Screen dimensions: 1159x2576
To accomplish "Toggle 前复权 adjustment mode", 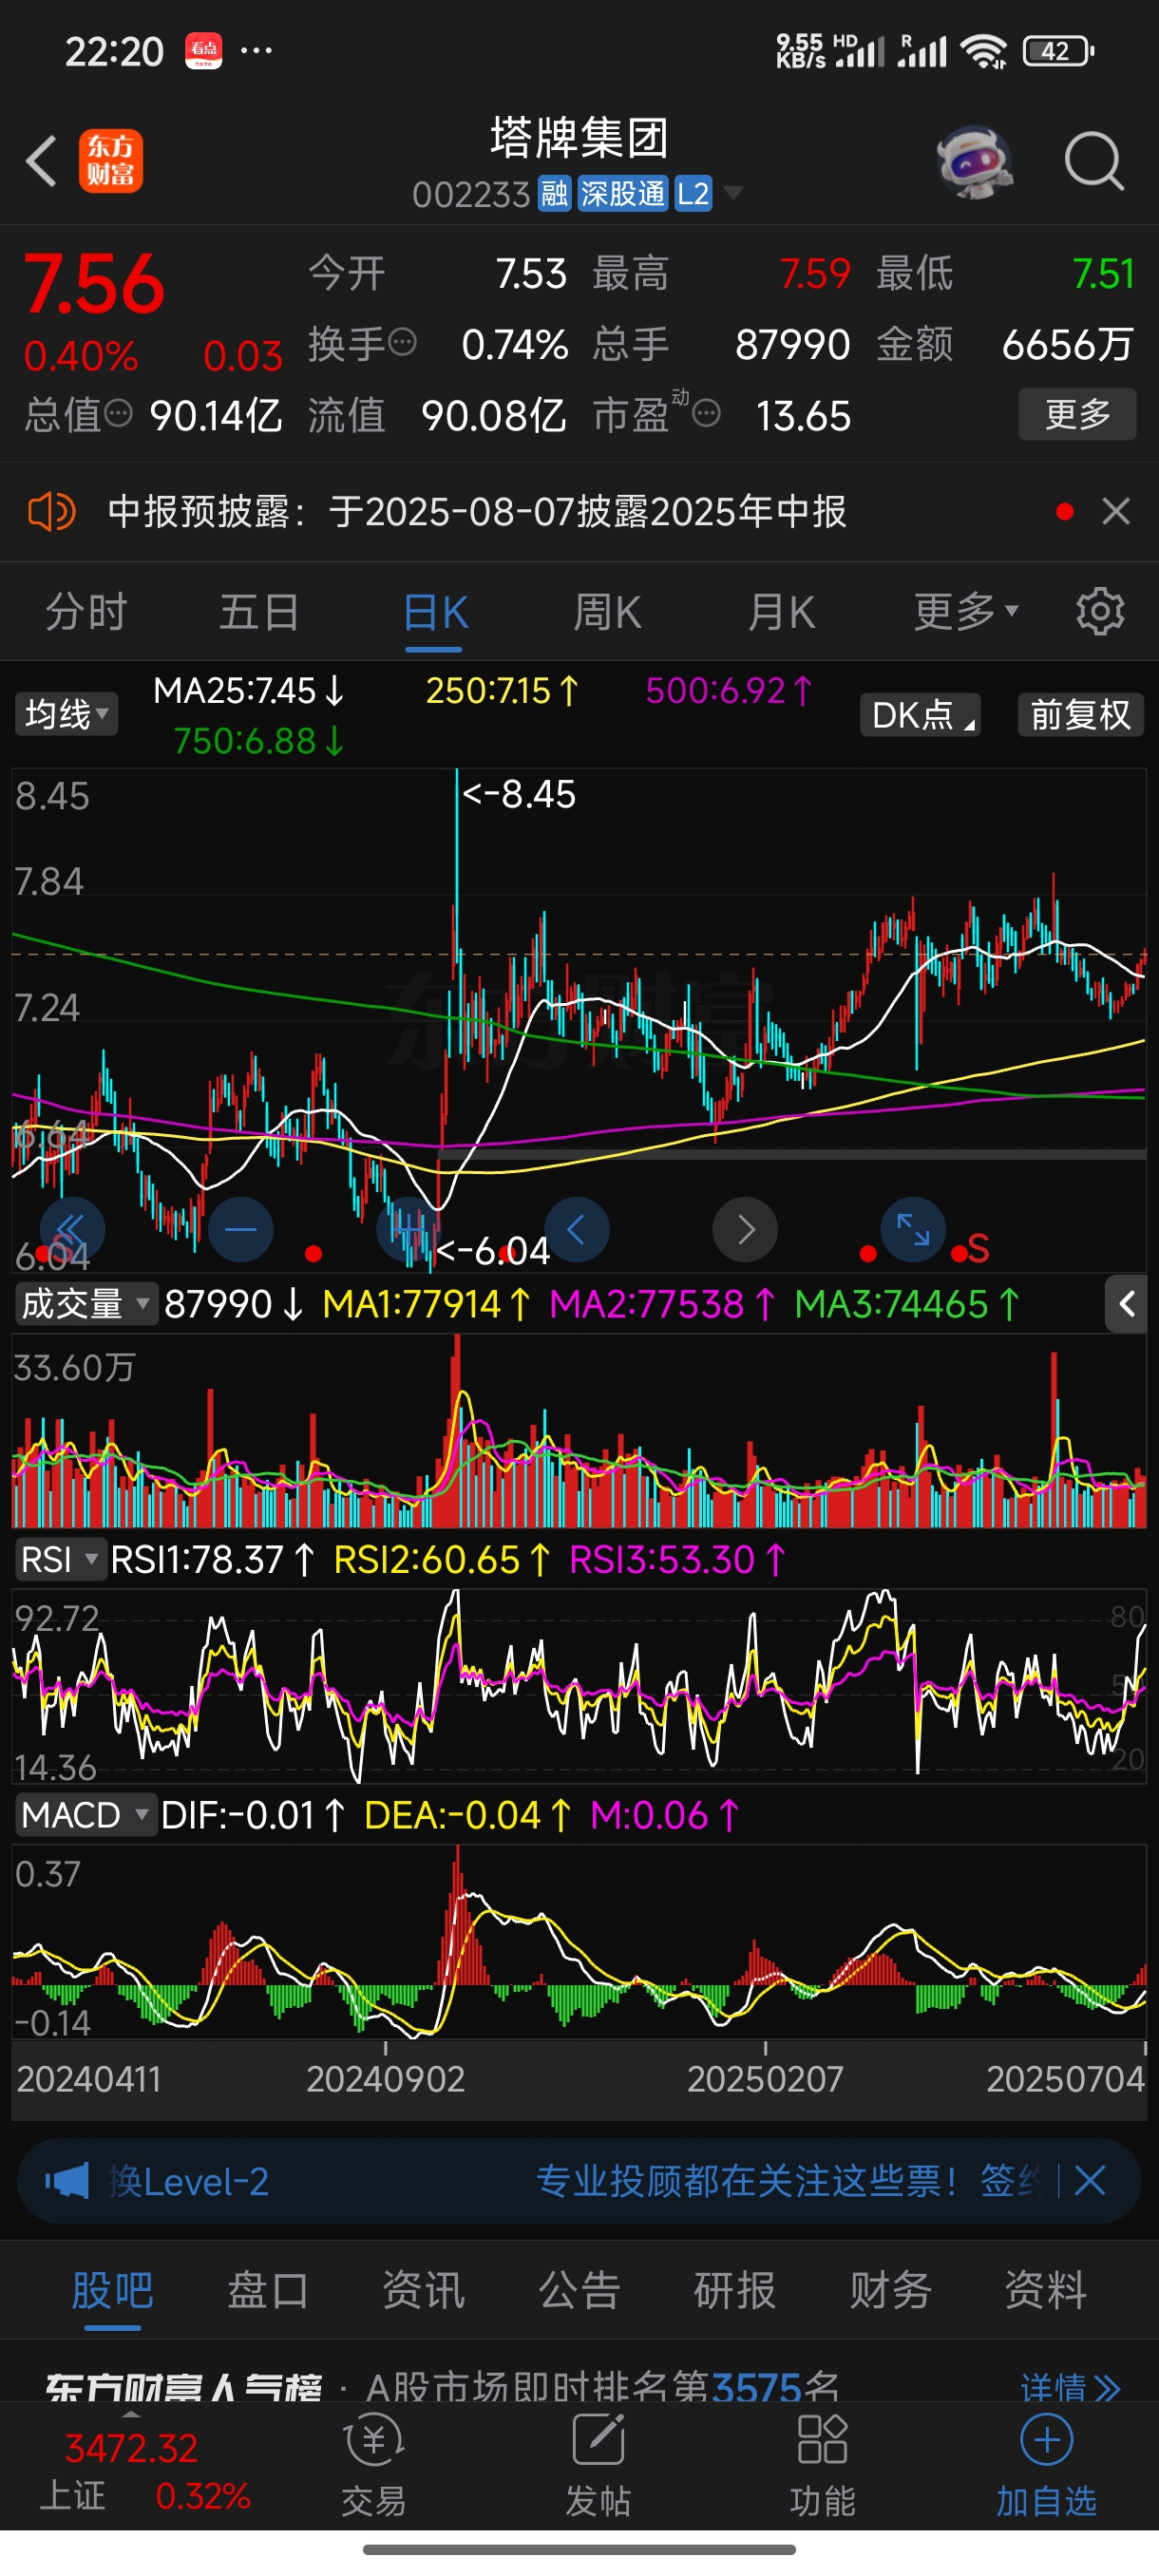I will coord(1080,715).
